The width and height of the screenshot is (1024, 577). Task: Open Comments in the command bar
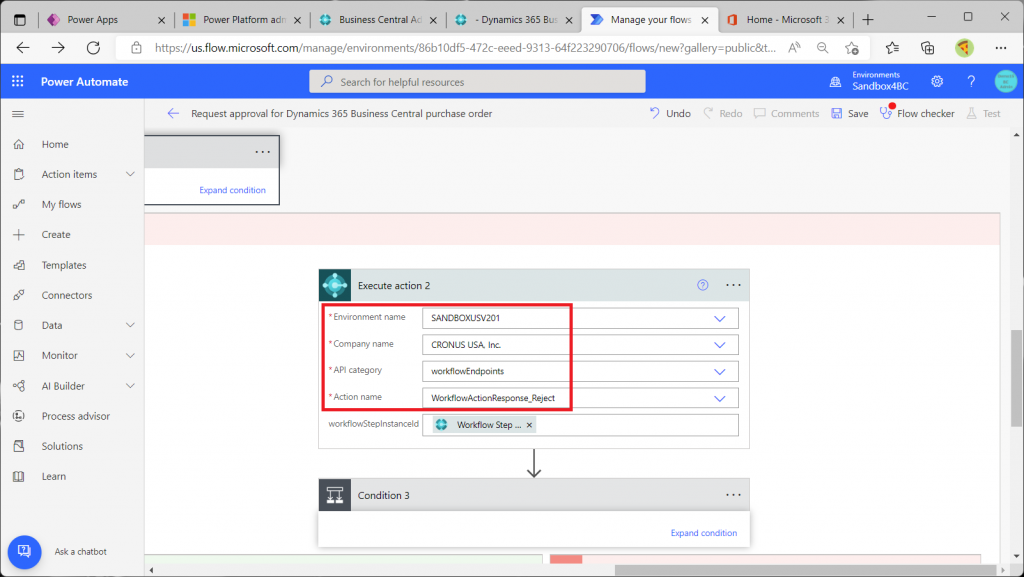[786, 114]
